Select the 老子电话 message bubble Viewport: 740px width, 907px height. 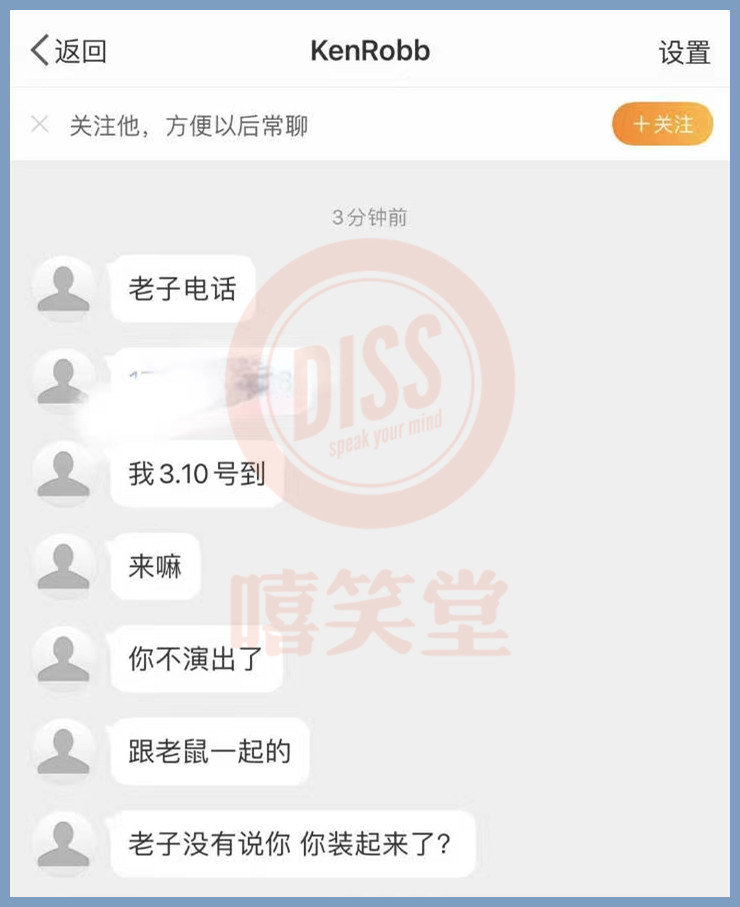(x=182, y=288)
